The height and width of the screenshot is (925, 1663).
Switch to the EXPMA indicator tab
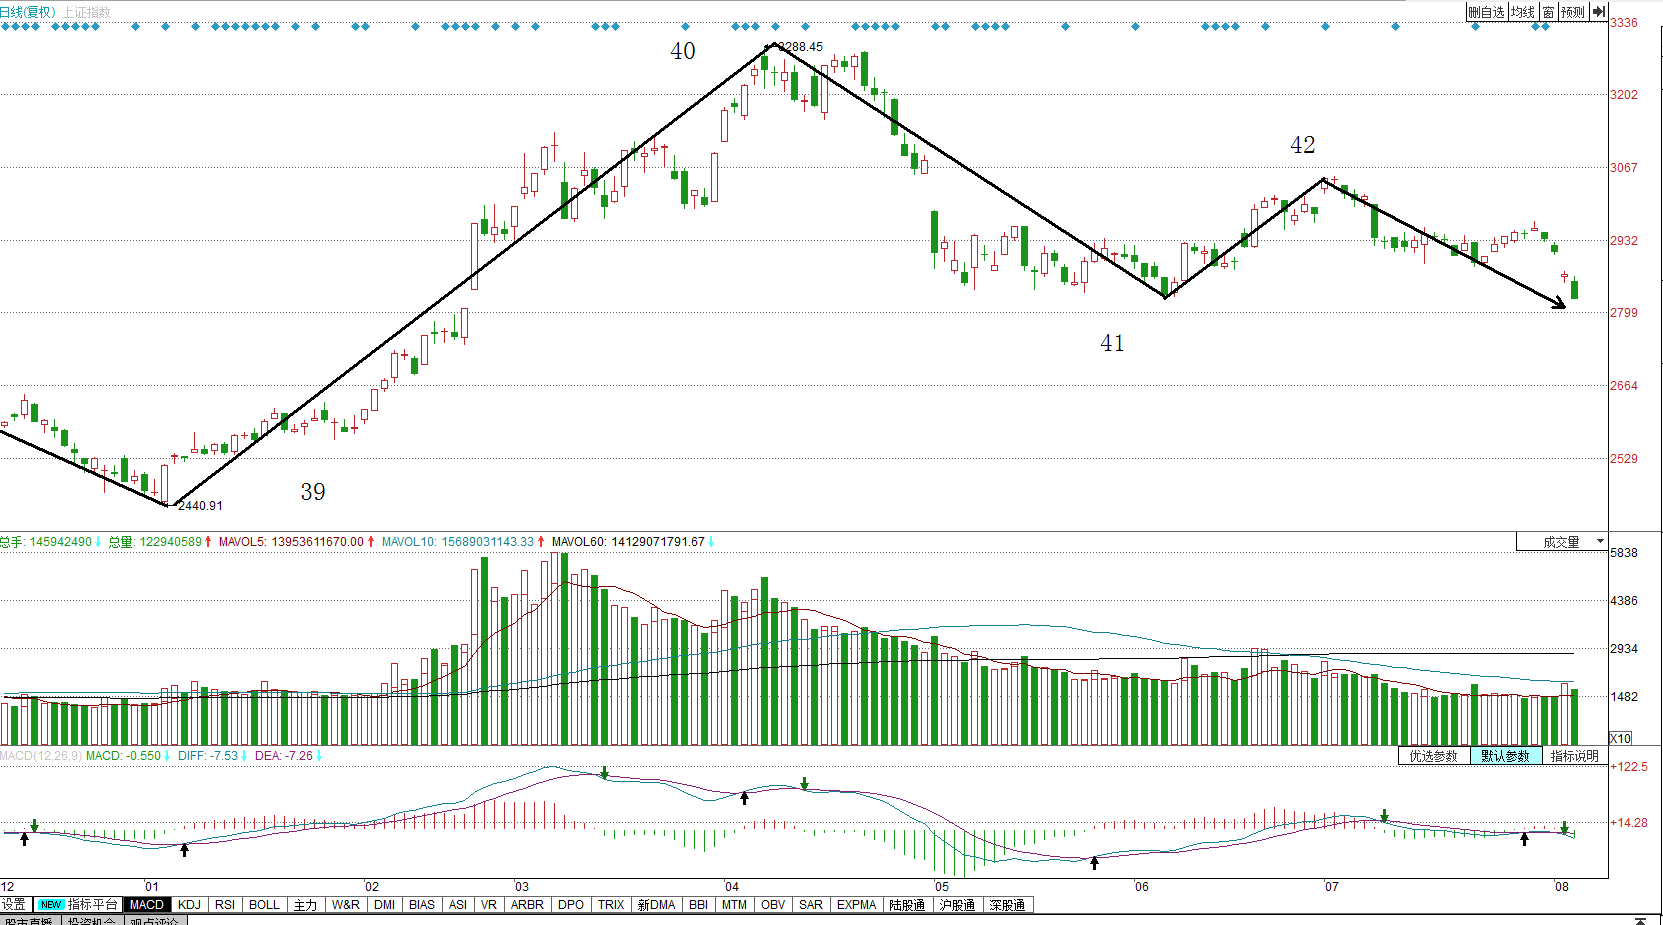856,904
